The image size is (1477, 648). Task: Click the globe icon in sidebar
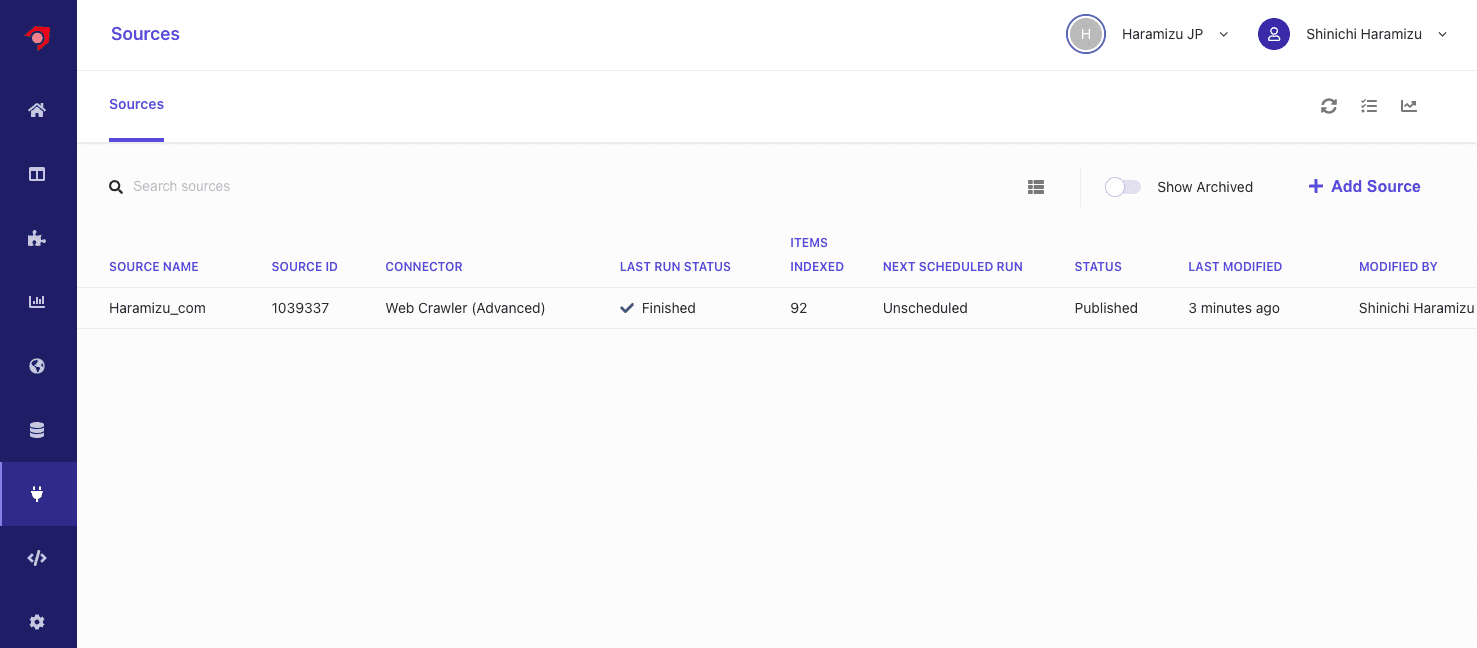(37, 366)
